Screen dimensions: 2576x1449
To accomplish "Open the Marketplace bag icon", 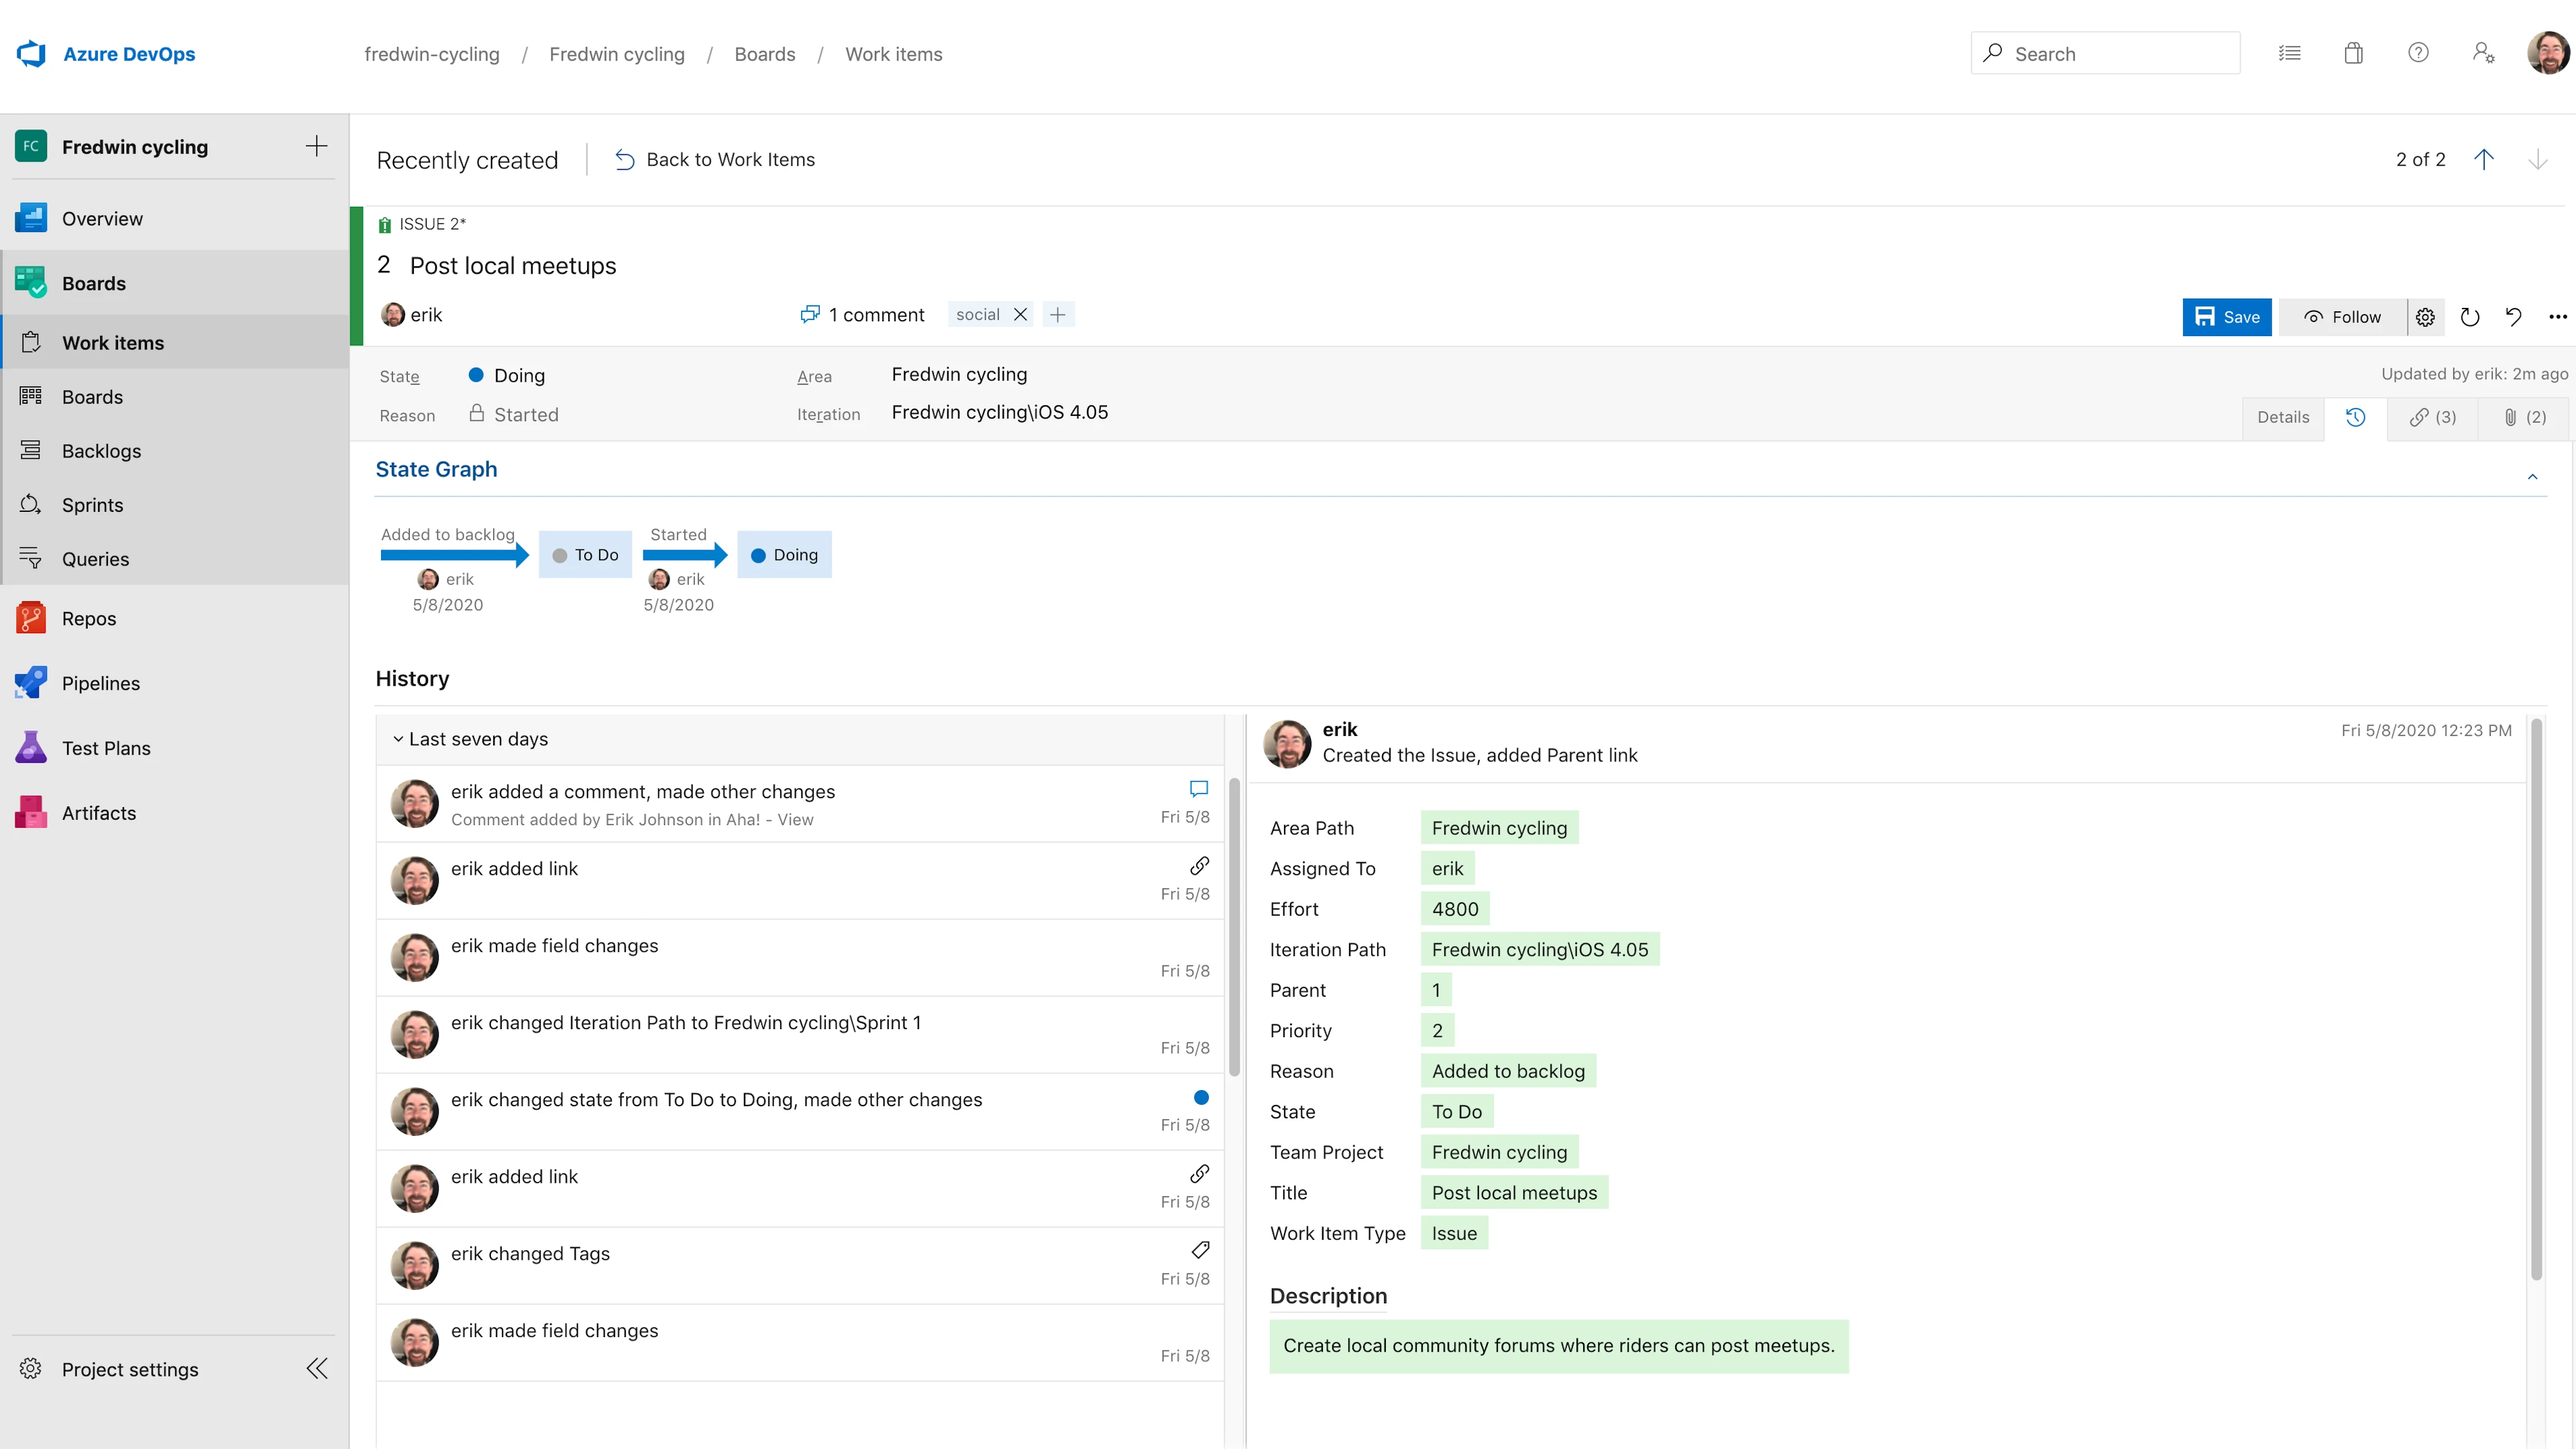I will (x=2354, y=53).
